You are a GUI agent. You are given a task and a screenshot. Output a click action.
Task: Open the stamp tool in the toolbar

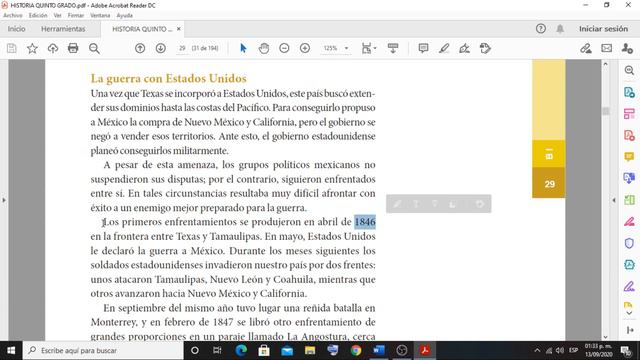coord(485,48)
